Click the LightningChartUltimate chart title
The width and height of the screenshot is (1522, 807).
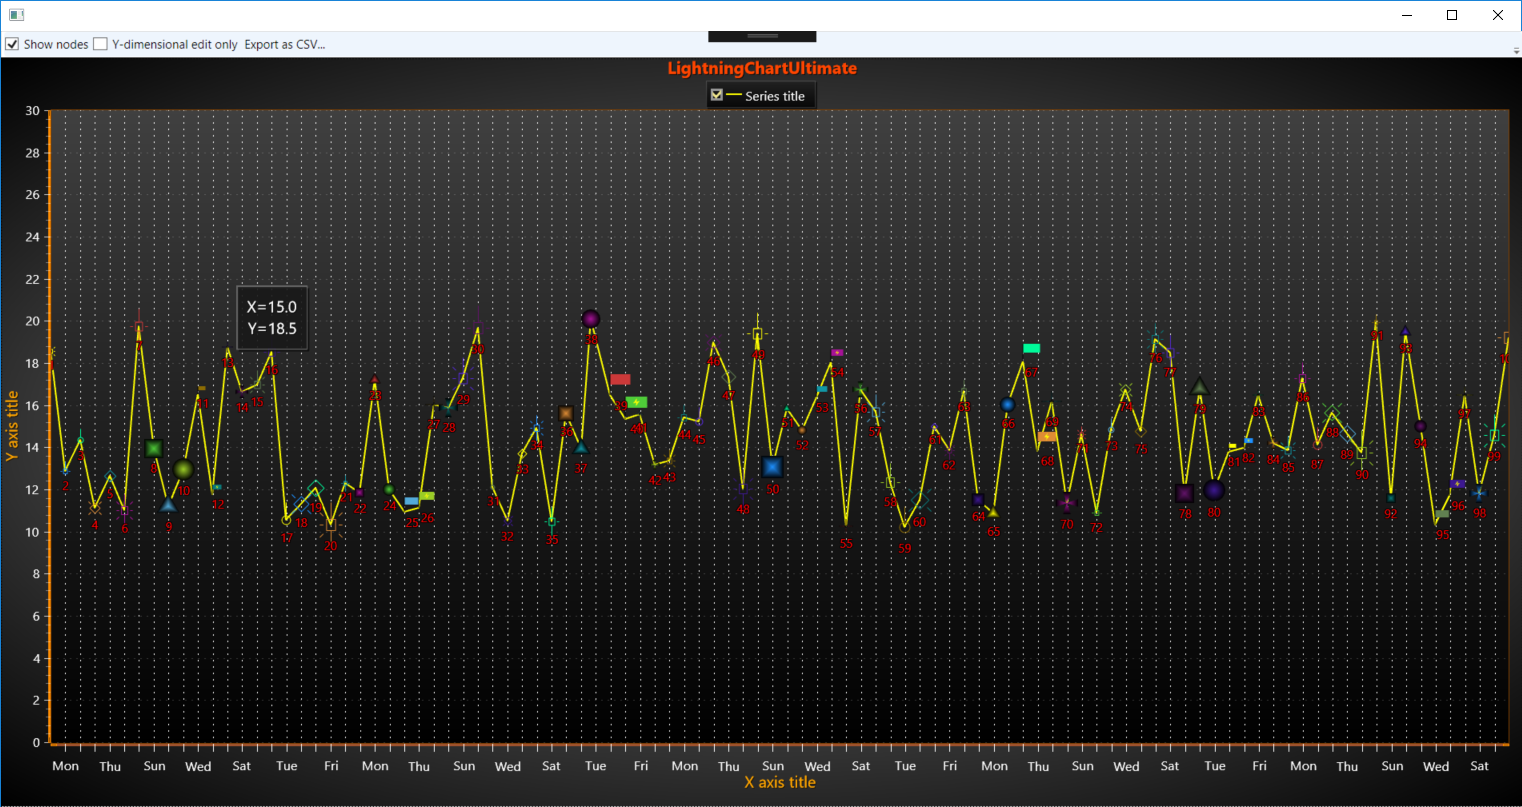762,68
